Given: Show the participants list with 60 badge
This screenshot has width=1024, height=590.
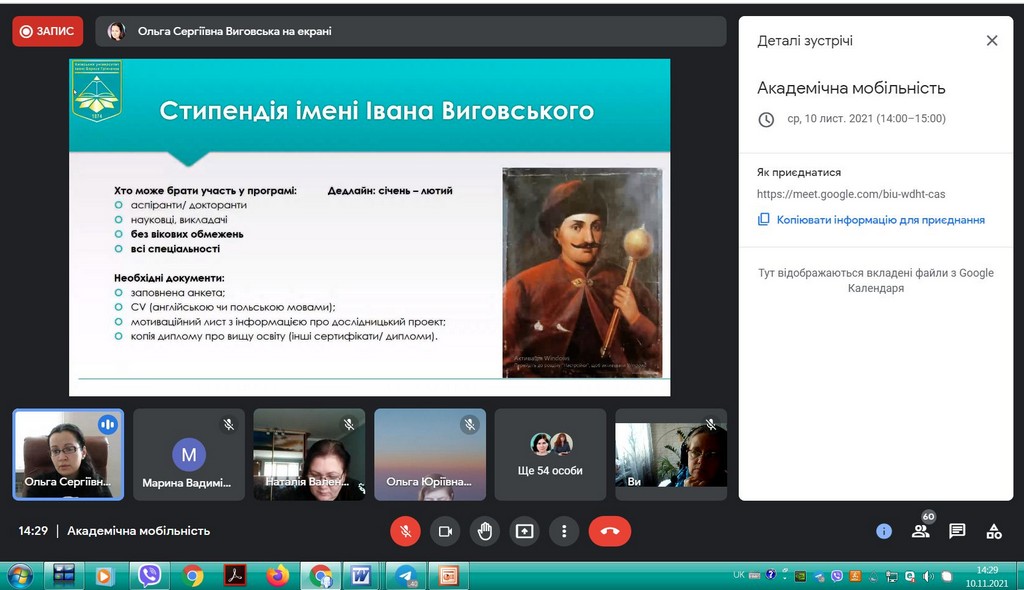Looking at the screenshot, I should point(921,531).
